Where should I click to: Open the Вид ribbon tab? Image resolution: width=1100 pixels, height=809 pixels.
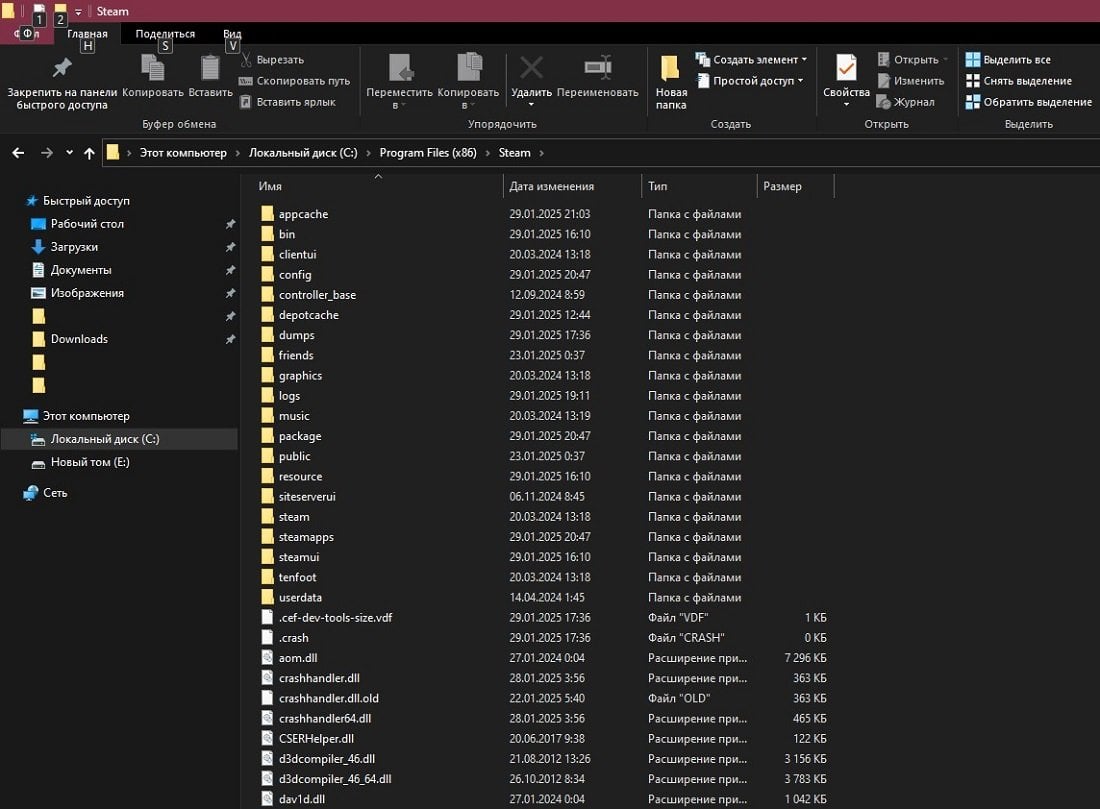tap(232, 34)
